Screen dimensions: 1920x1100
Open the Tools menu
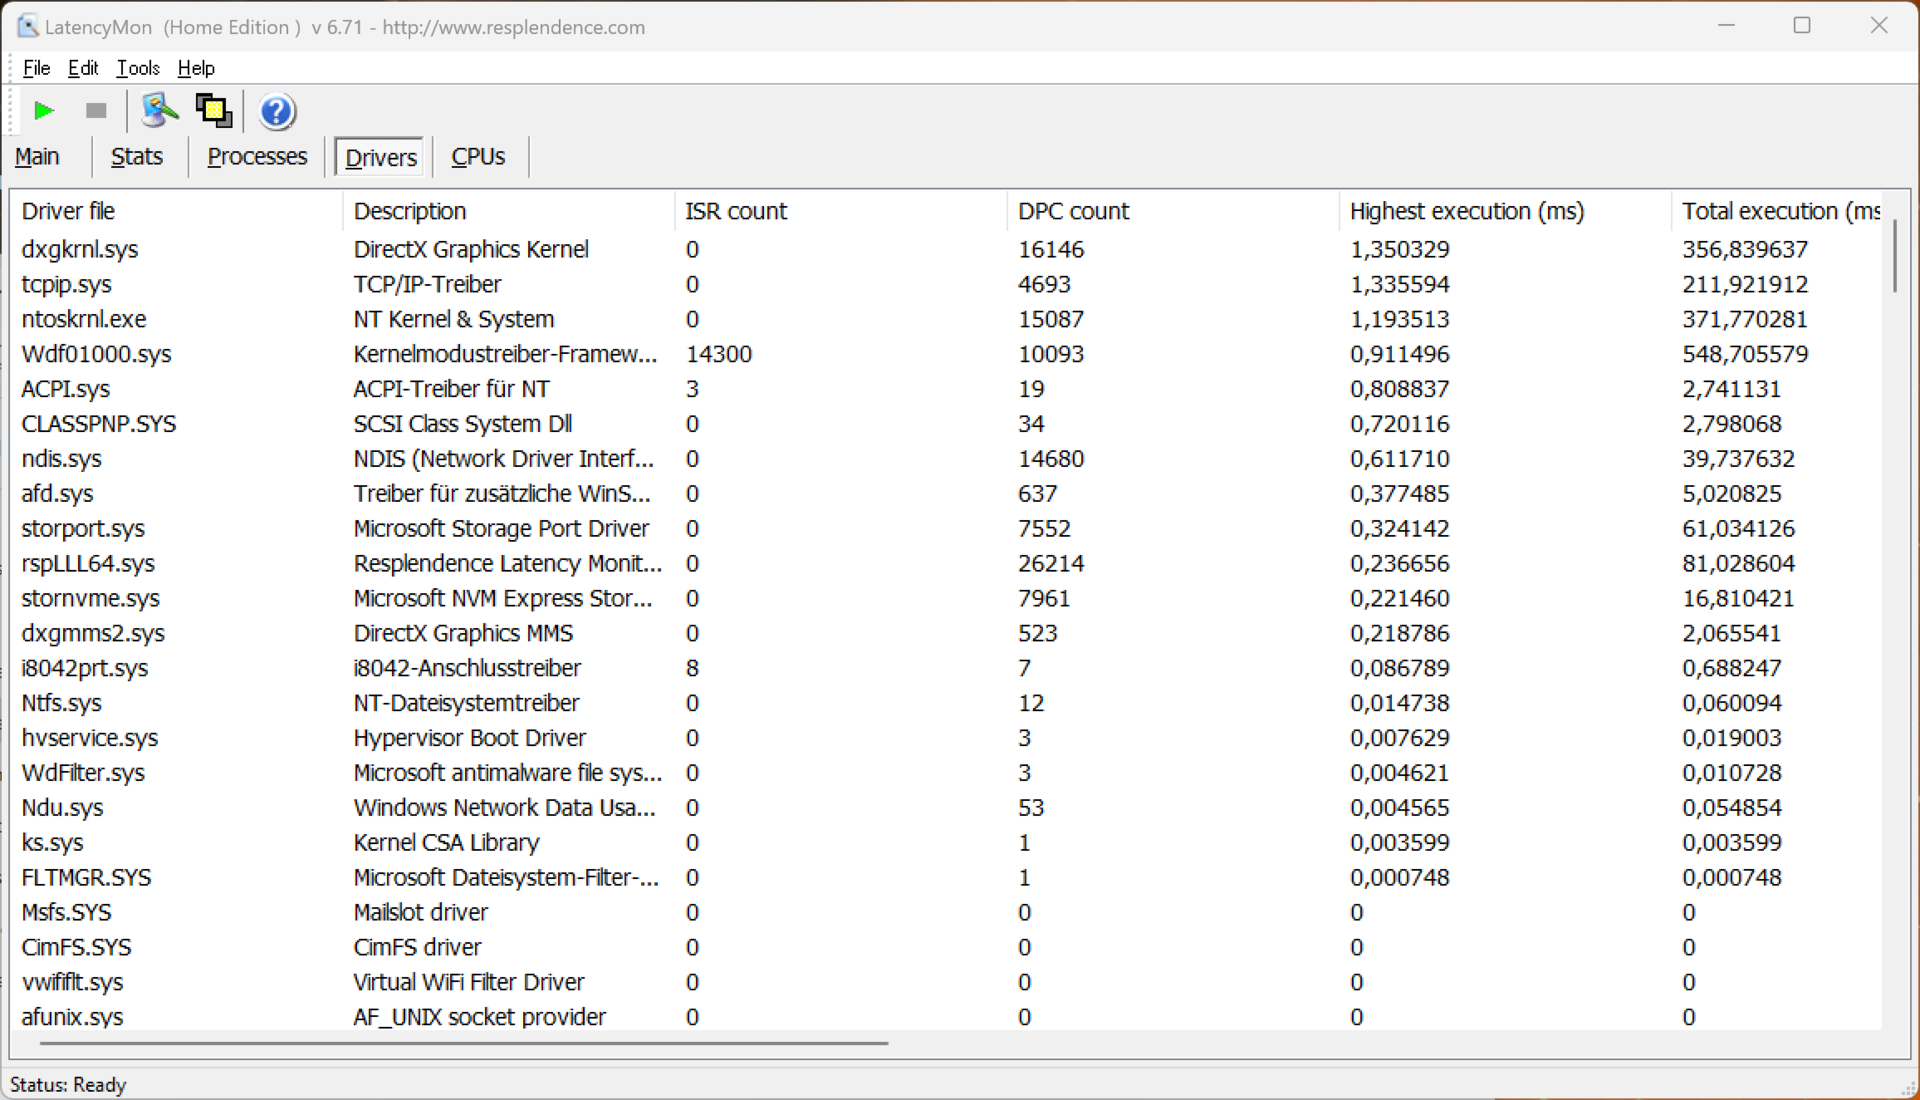(x=138, y=68)
